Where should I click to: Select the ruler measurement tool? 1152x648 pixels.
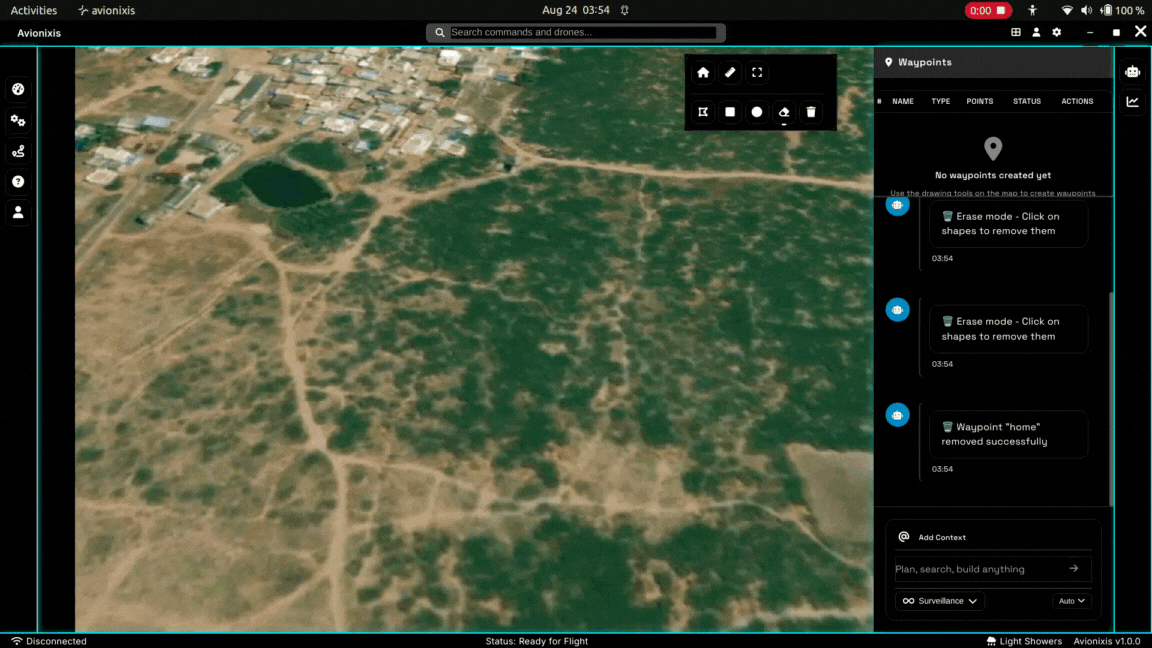[x=730, y=73]
